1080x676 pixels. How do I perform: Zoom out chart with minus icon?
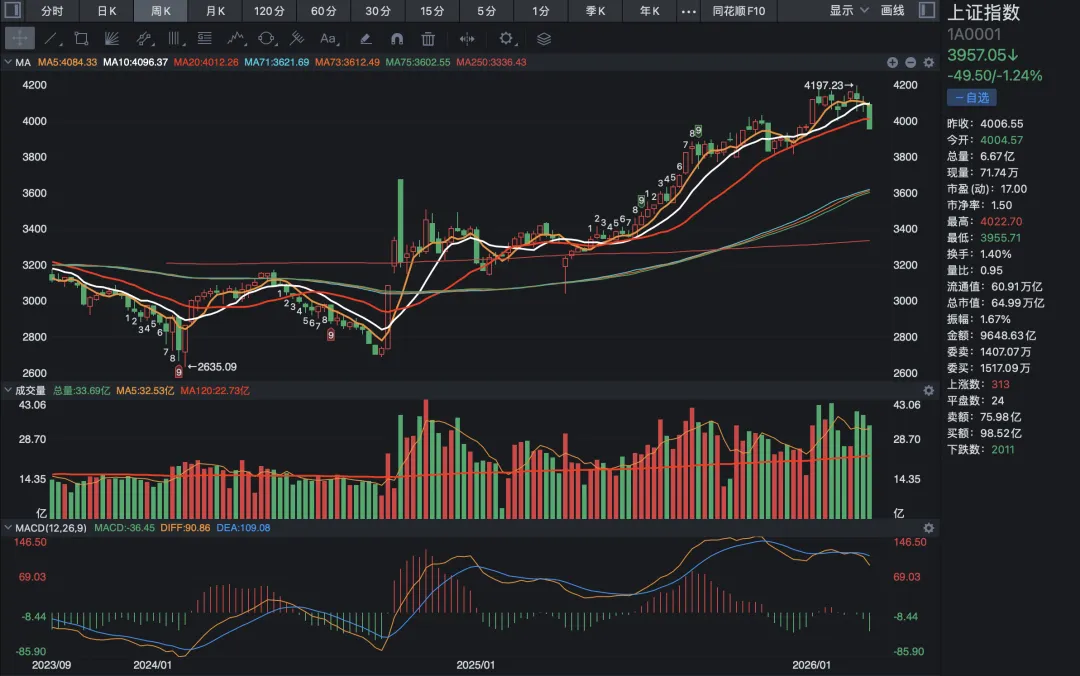pyautogui.click(x=911, y=62)
